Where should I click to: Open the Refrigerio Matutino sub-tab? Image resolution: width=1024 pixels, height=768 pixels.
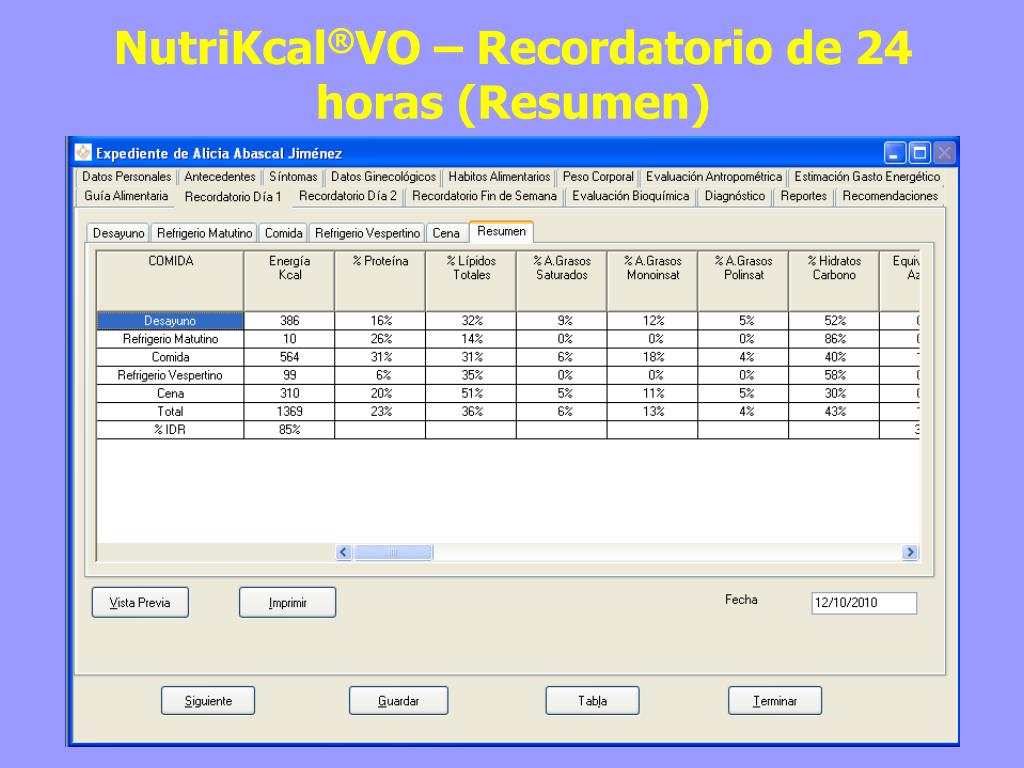click(204, 233)
